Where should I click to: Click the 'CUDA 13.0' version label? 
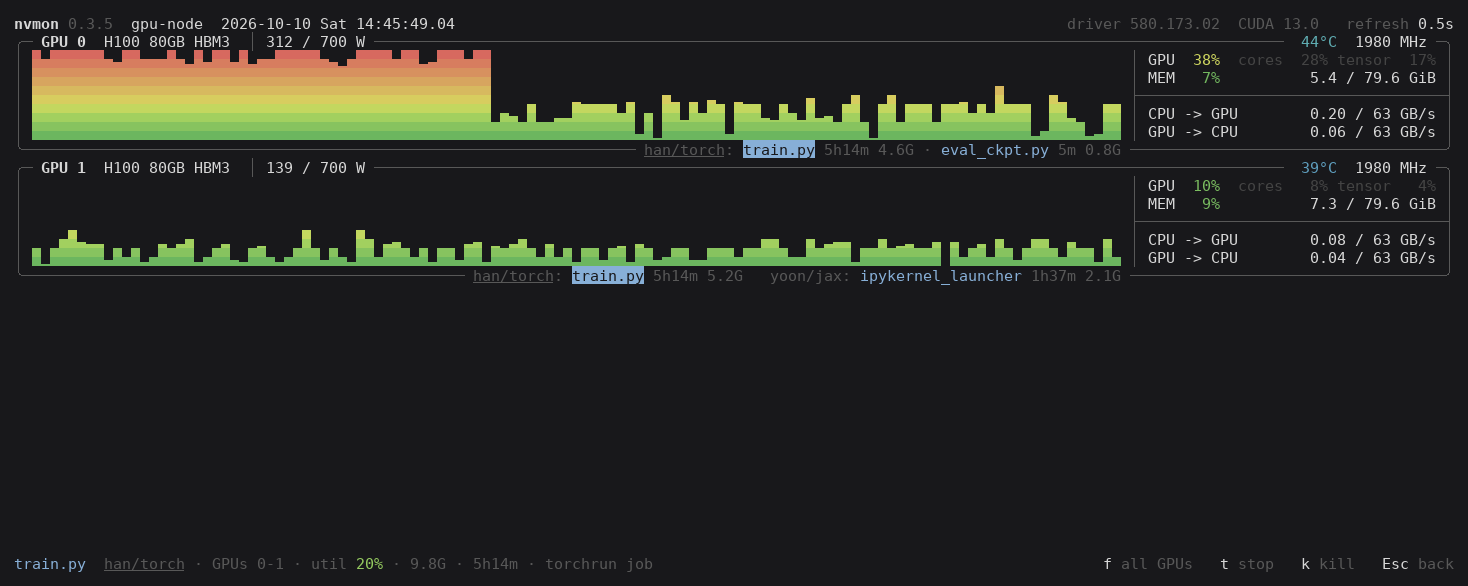click(1278, 24)
